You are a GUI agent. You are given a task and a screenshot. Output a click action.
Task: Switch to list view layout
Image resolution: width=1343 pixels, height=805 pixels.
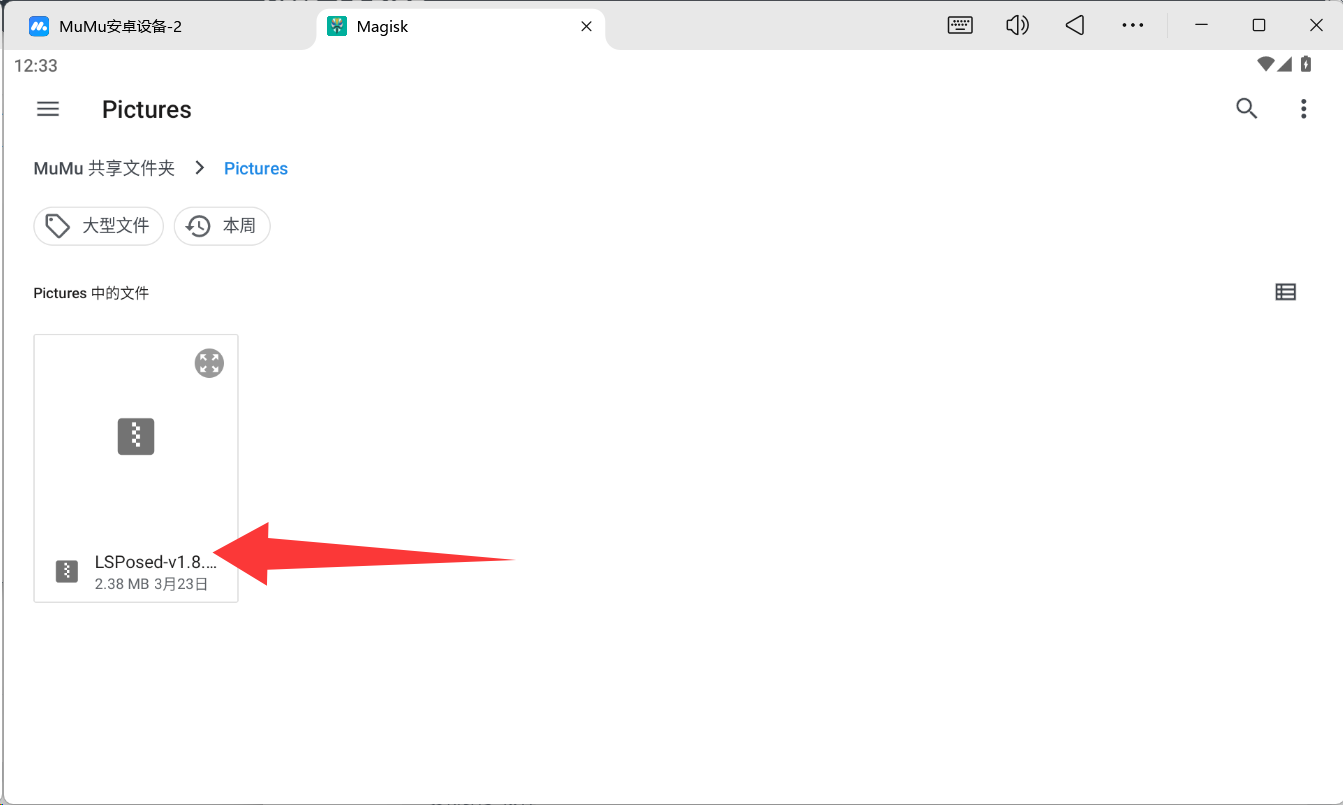1285,292
